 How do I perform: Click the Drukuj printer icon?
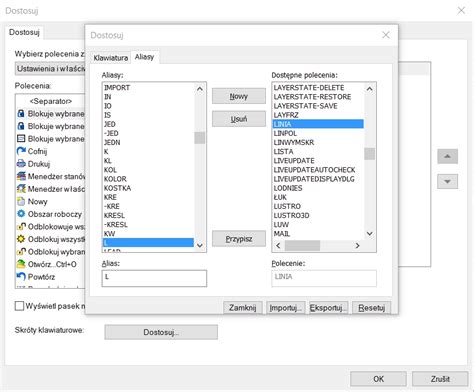point(21,164)
